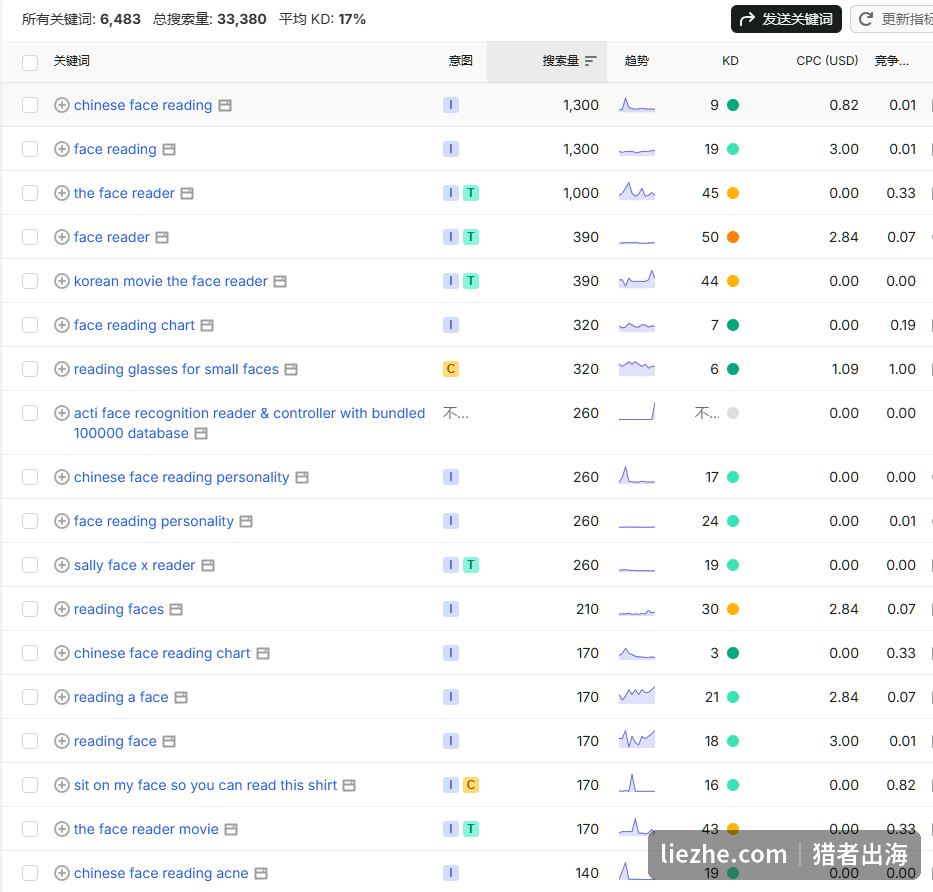Screen dimensions: 933x892
Task: Select the 'chinese face reading acne' checkbox
Action: (30, 874)
